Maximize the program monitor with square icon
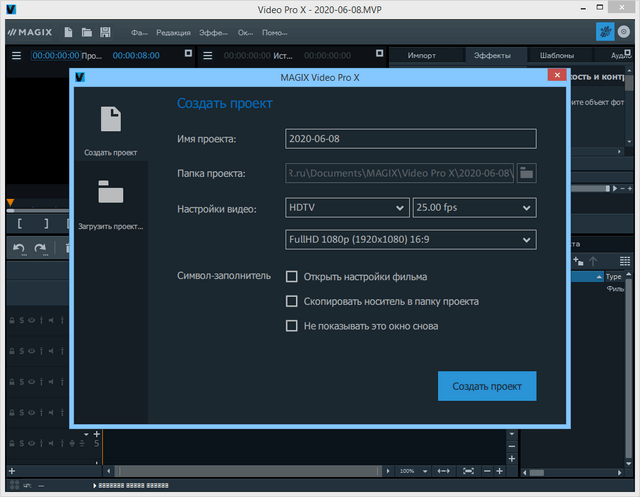 188,53
